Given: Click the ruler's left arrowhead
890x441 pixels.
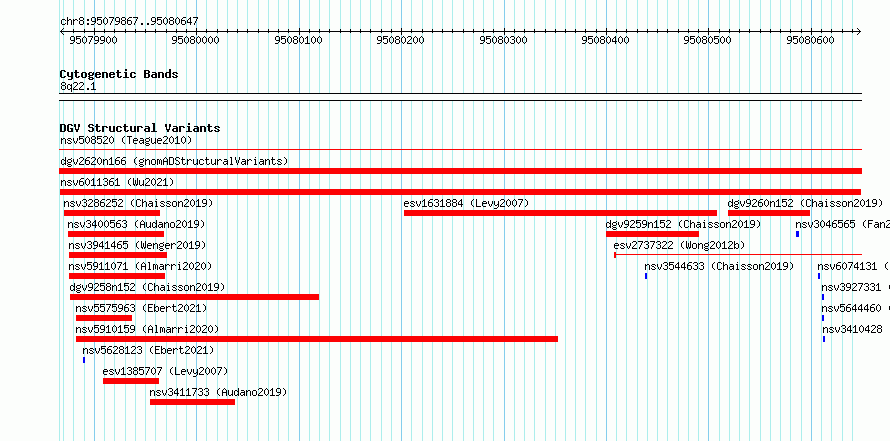Looking at the screenshot, I should pyautogui.click(x=62, y=31).
